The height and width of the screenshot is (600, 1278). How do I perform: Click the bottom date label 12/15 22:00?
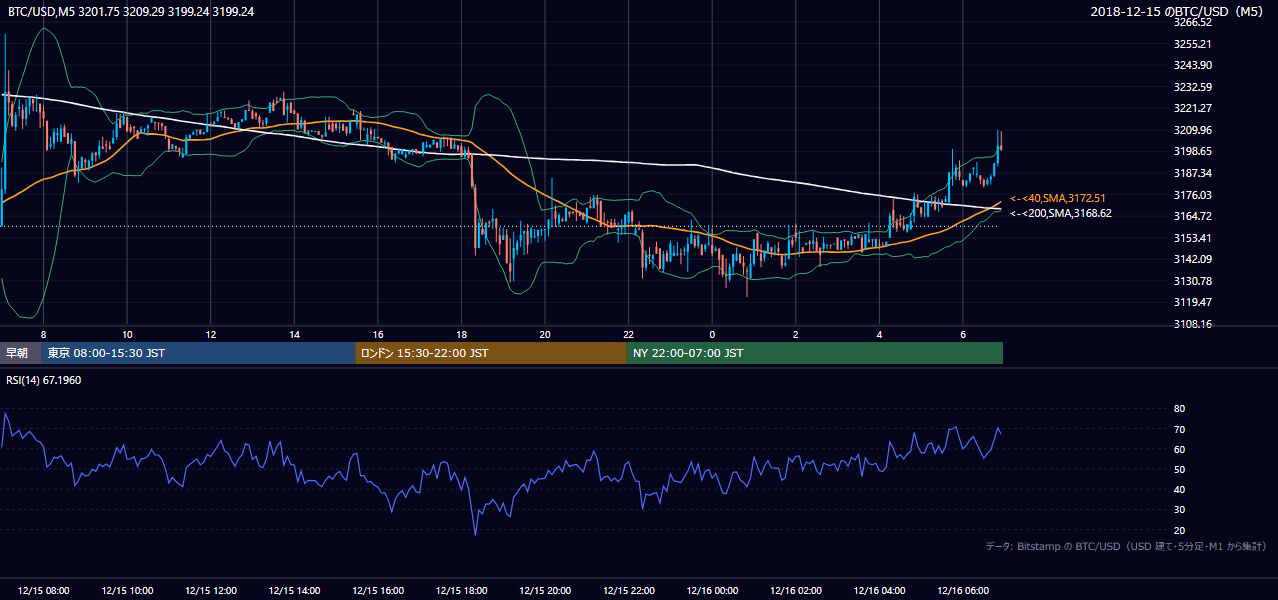click(628, 591)
